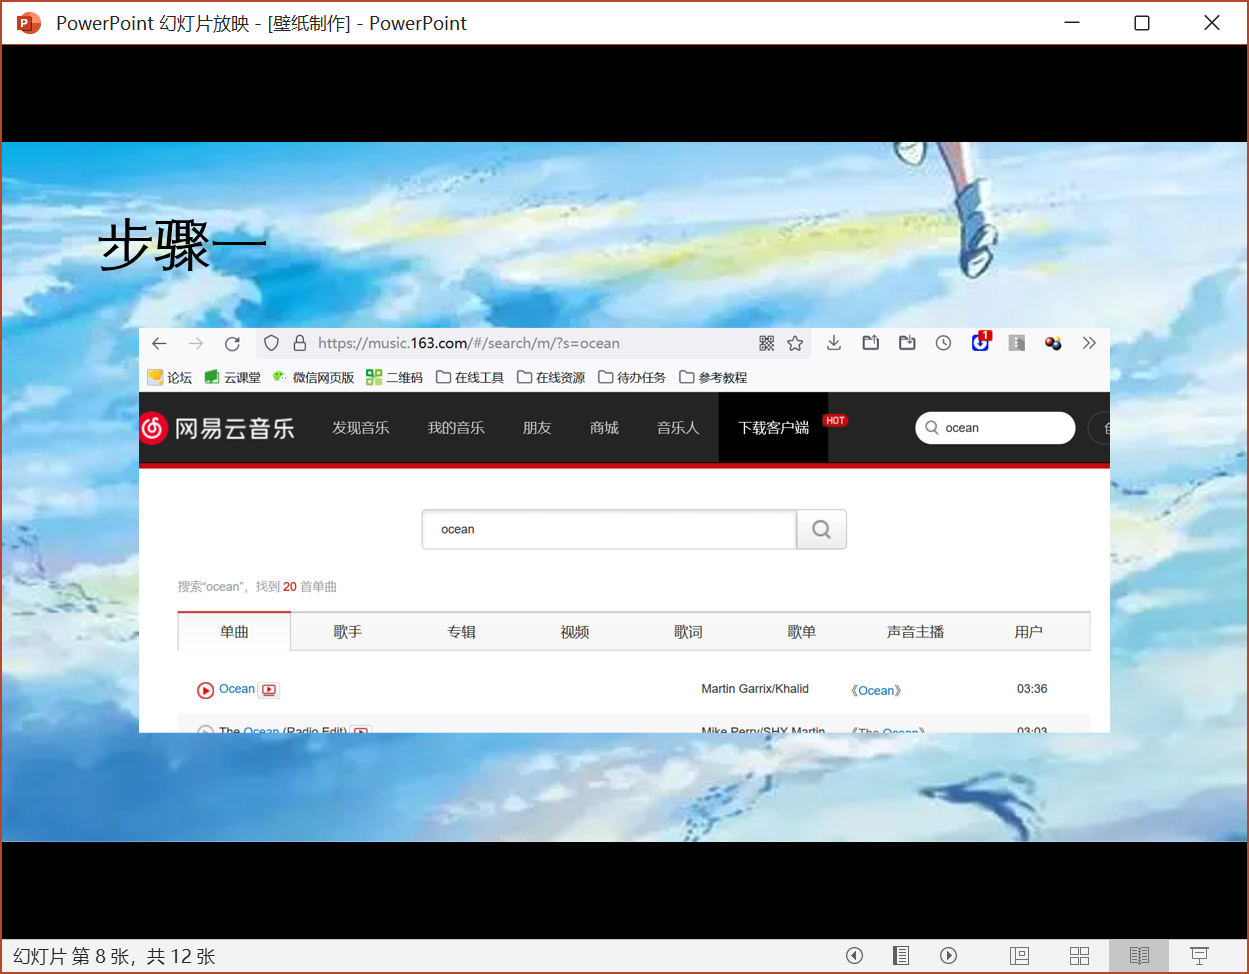
Task: Click the magnifier search button beside ocean field
Action: pyautogui.click(x=822, y=529)
